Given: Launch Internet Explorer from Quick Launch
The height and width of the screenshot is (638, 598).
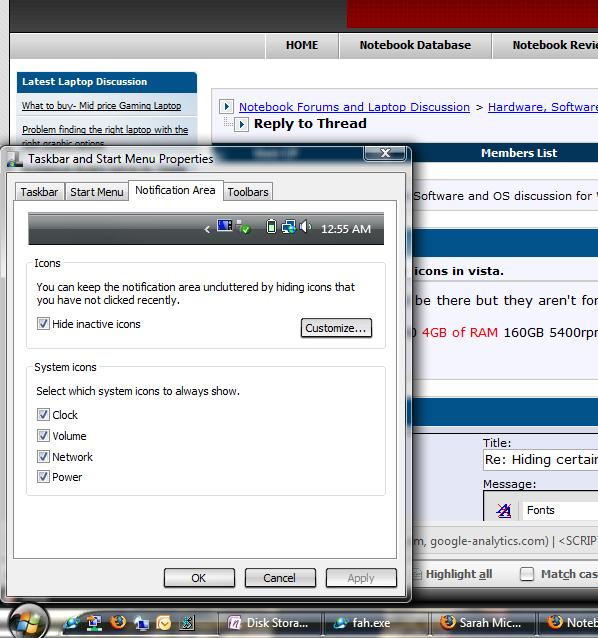Looking at the screenshot, I should pos(72,623).
